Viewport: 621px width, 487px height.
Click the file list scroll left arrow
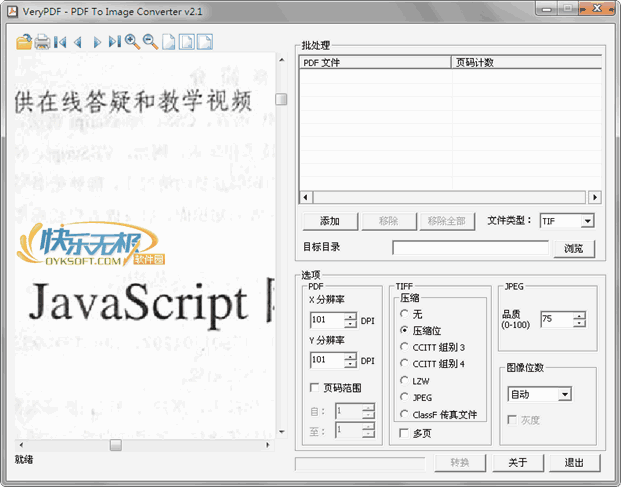(306, 197)
